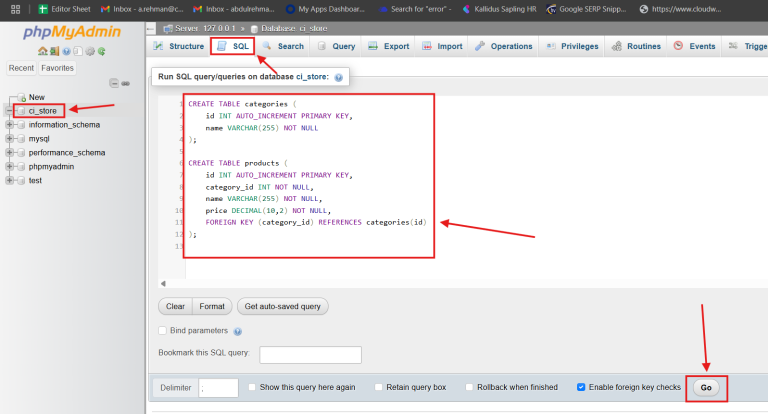768x414 pixels.
Task: Expand mysql database node
Action: click(x=9, y=139)
